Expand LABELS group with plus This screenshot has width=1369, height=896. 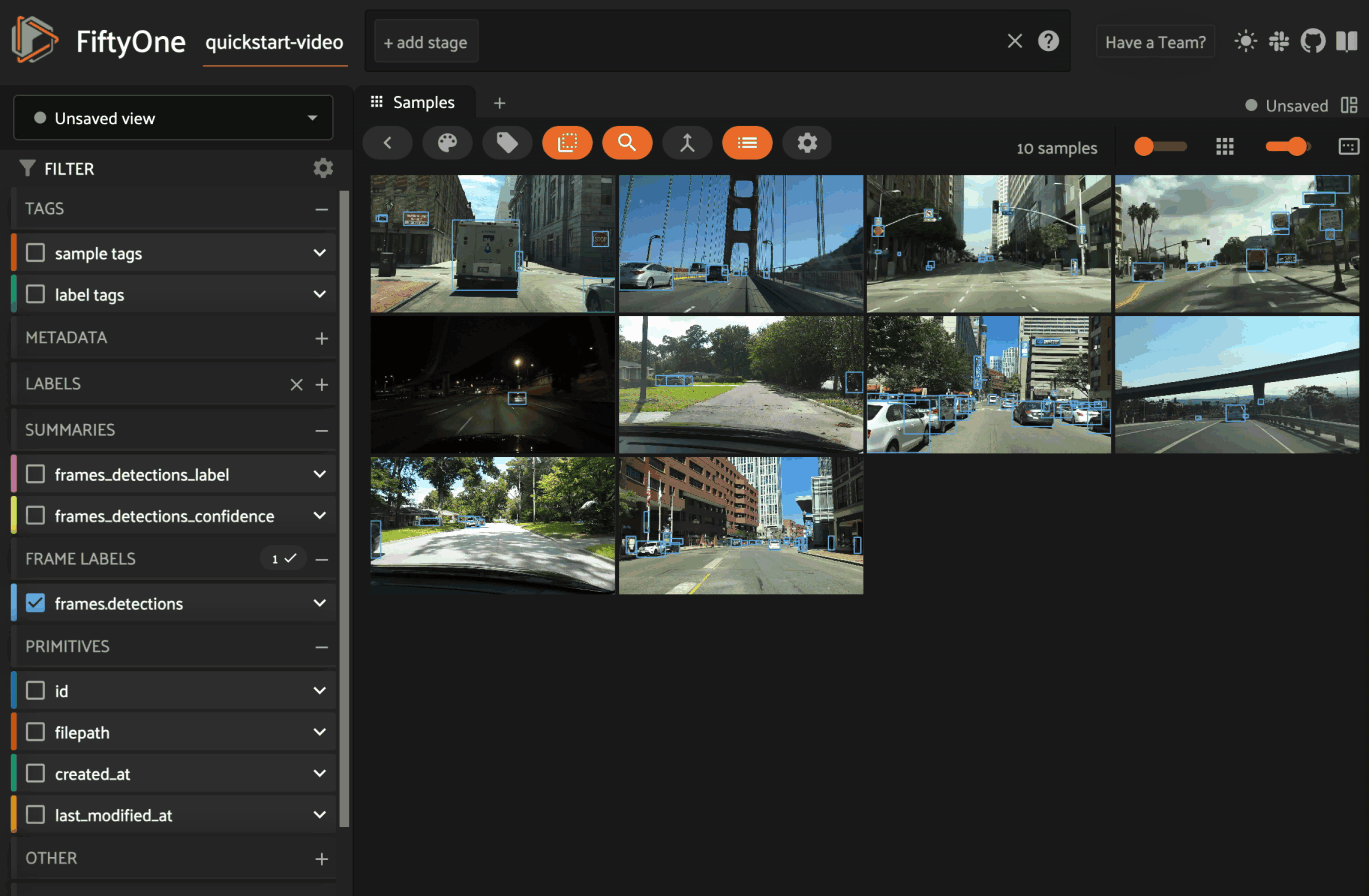[x=321, y=384]
